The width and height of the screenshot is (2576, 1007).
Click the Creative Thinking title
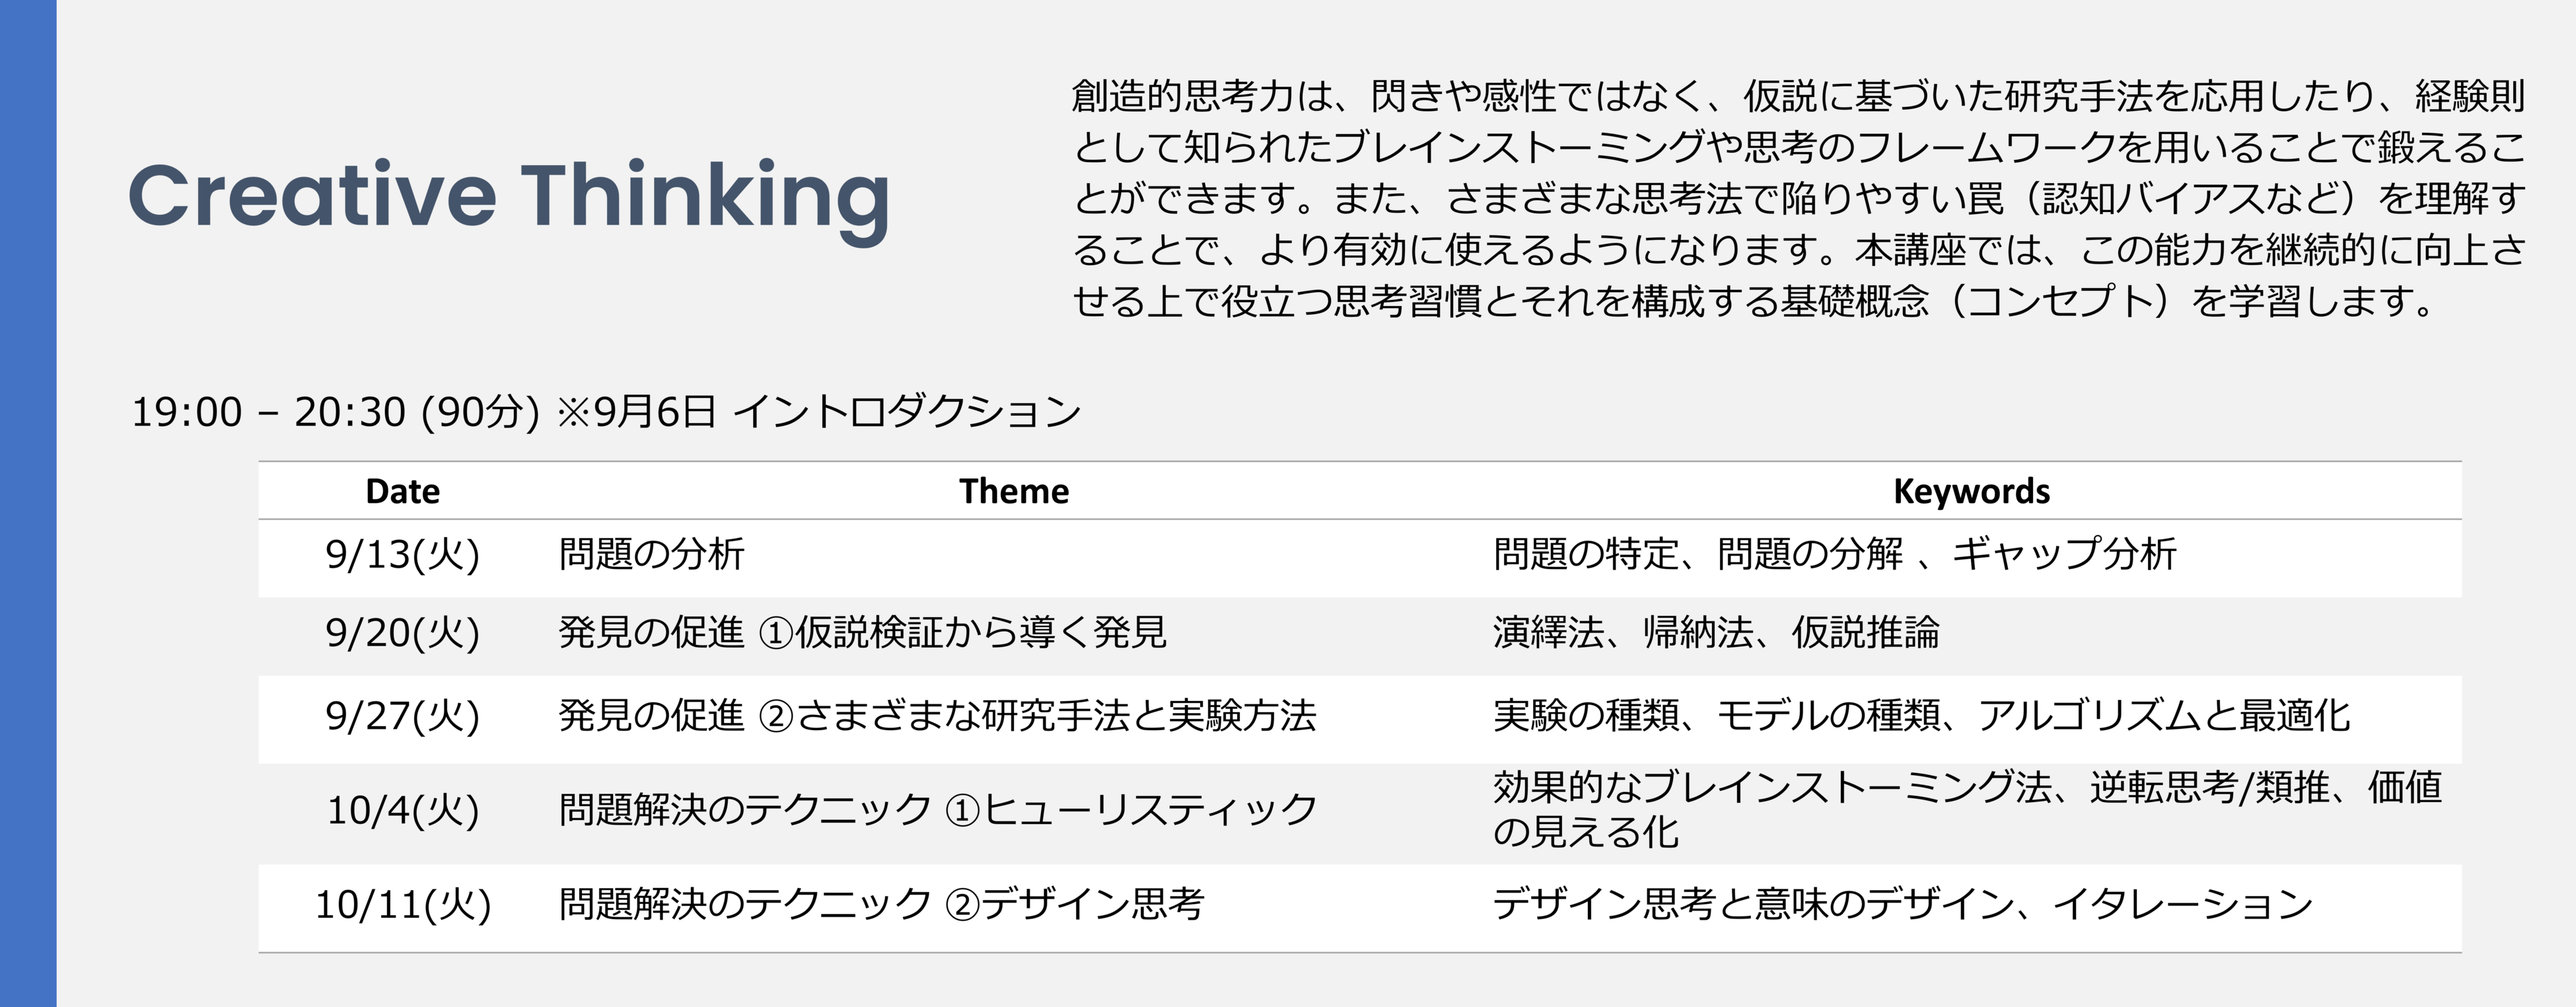pos(508,196)
